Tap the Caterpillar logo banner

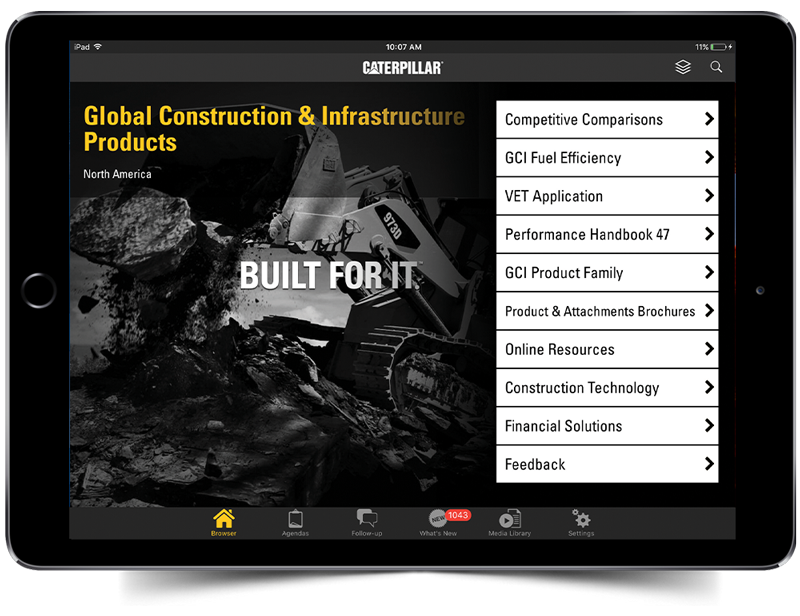(401, 67)
